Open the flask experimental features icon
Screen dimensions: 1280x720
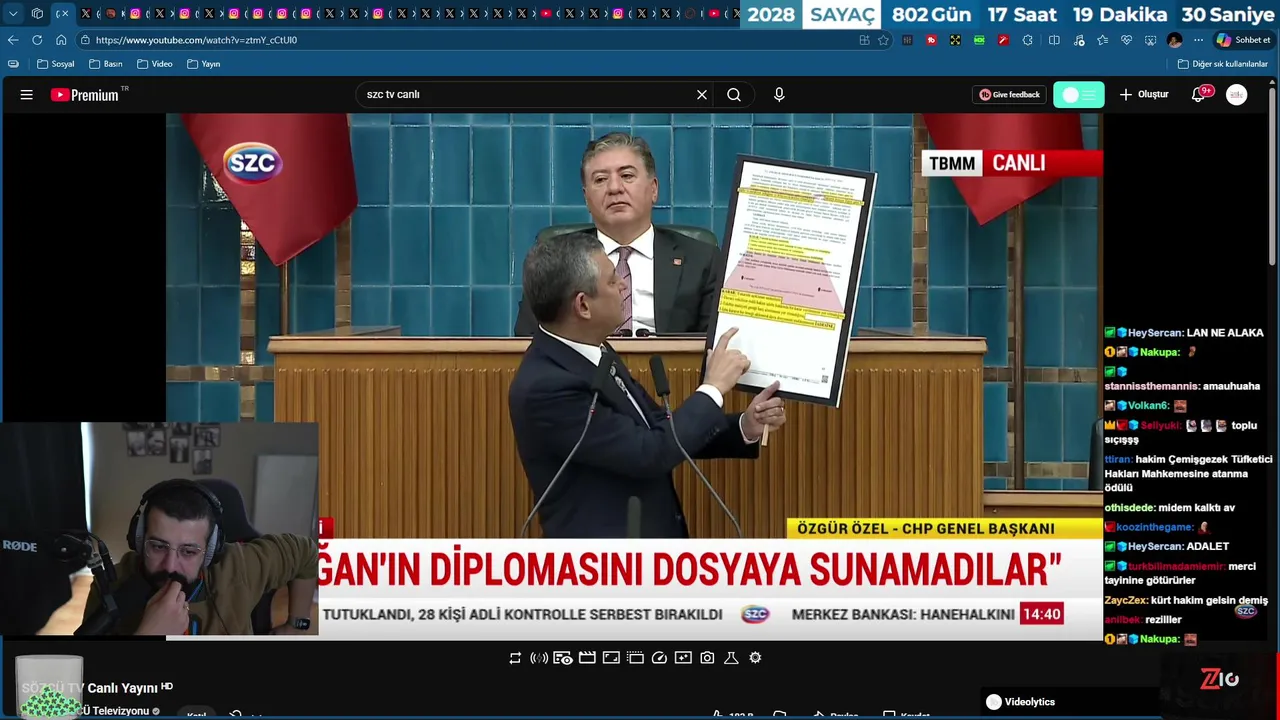pyautogui.click(x=731, y=658)
